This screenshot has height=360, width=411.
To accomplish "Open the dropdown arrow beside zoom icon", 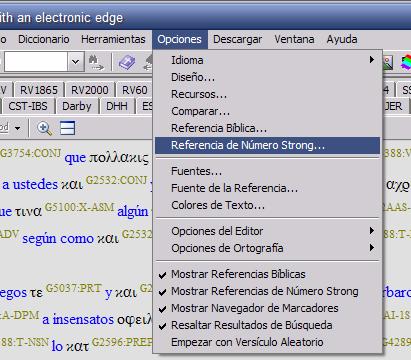I will click(17, 128).
